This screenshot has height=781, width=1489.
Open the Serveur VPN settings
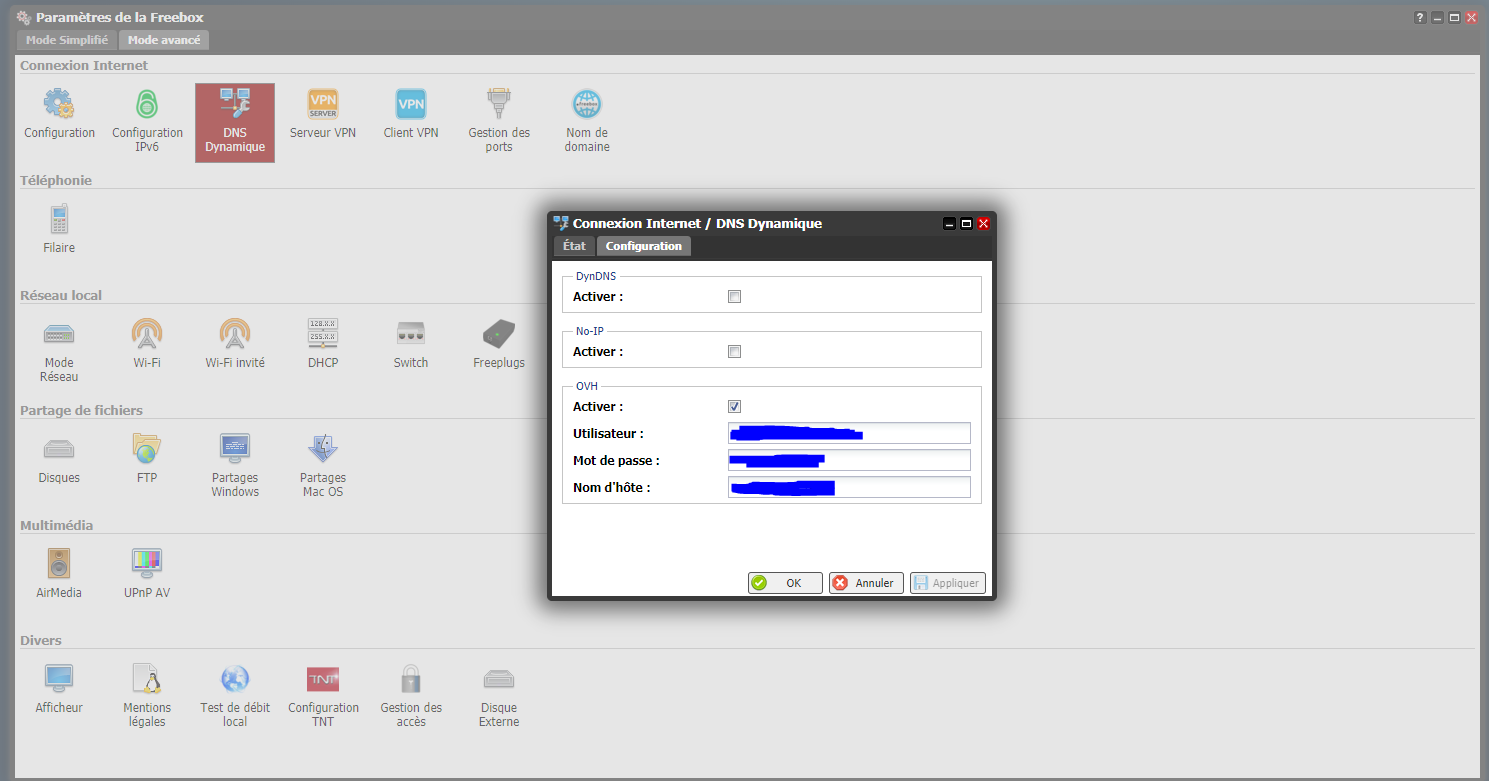point(323,114)
